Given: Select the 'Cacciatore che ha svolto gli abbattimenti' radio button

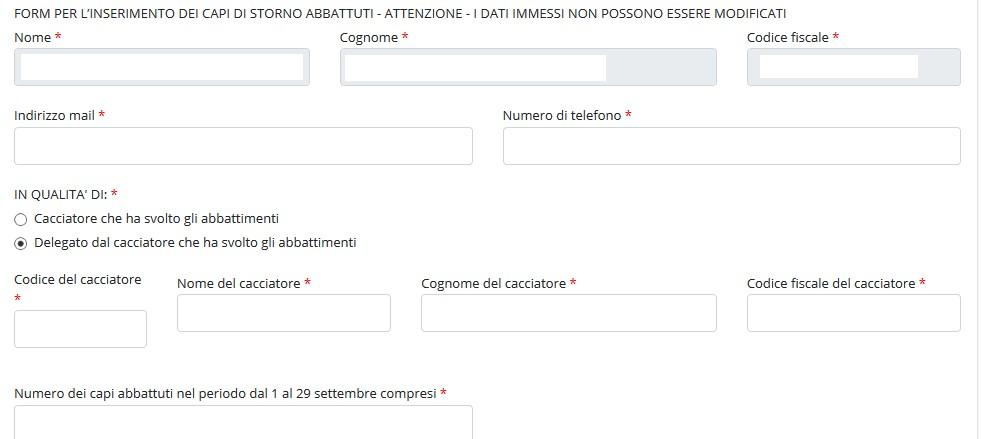Looking at the screenshot, I should [21, 220].
